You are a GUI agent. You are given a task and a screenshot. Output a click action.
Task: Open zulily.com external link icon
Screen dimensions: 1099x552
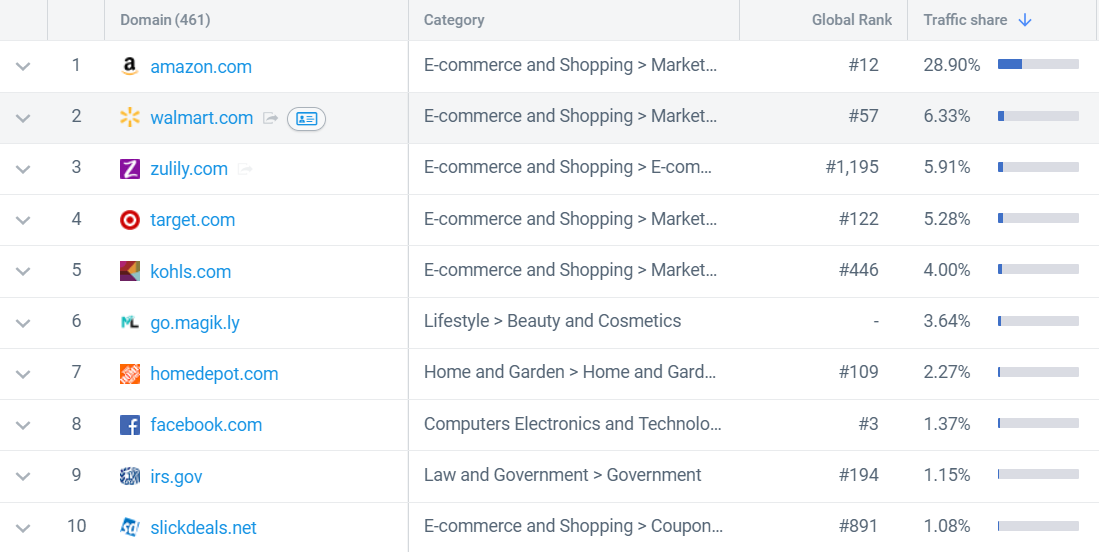tap(245, 169)
